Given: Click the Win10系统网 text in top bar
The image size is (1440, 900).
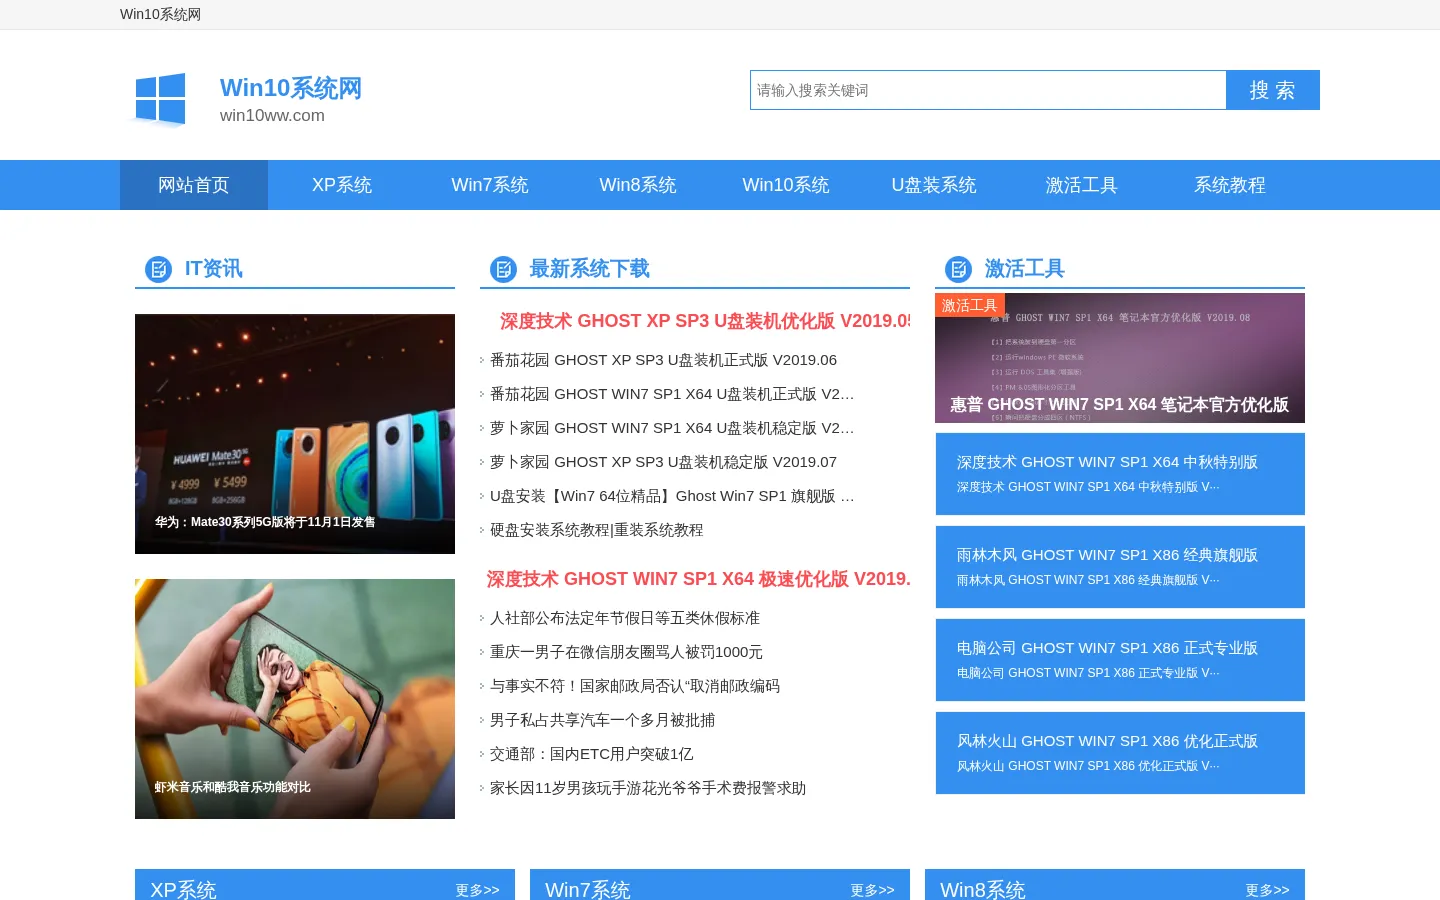Looking at the screenshot, I should click(160, 14).
